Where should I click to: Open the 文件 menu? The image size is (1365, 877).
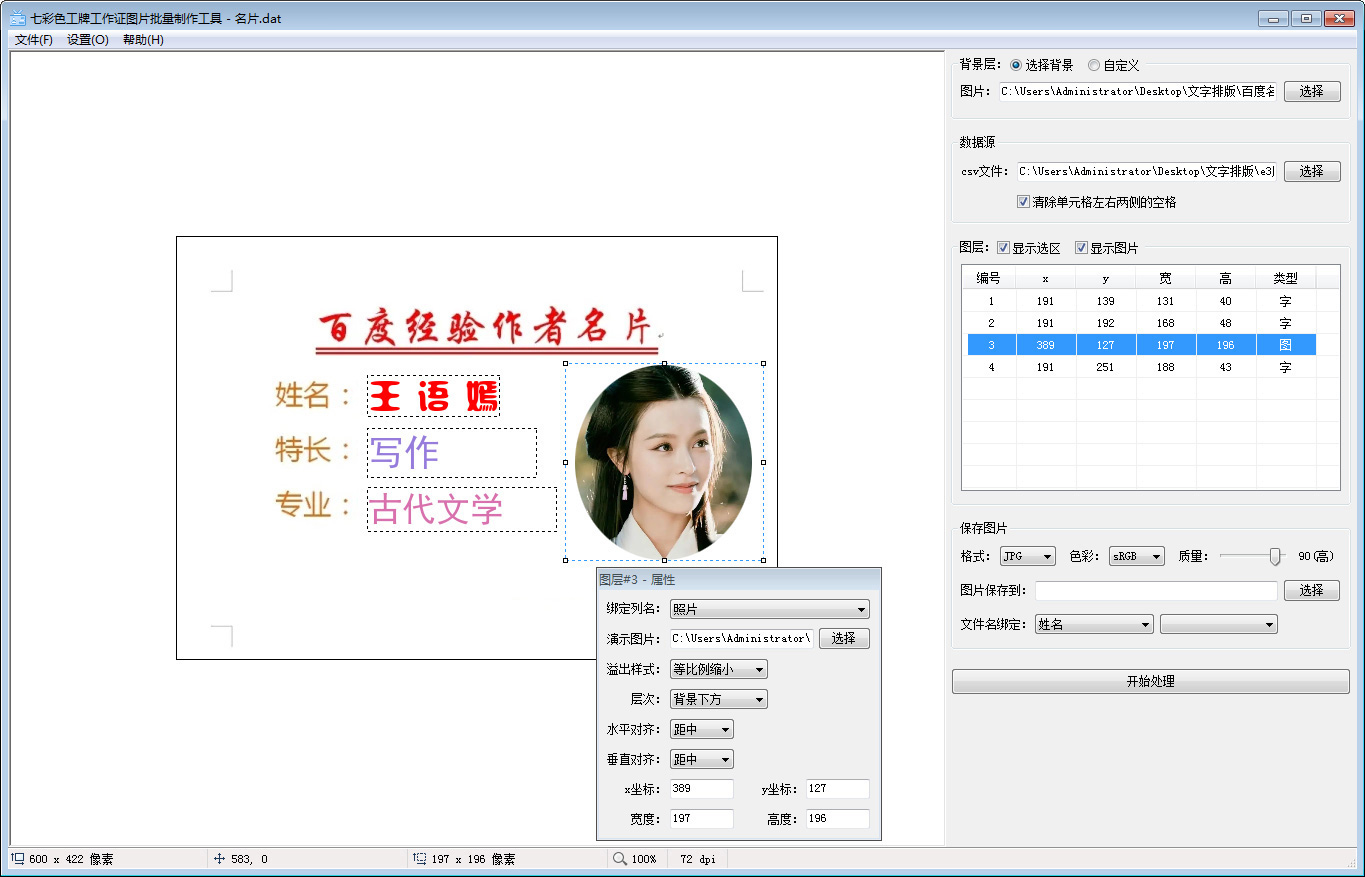pos(33,39)
